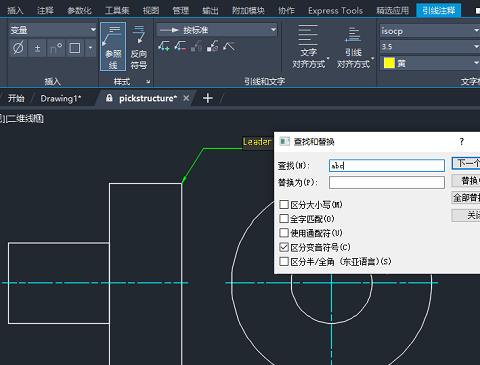Click the 下一个 find next button
Image resolution: width=480 pixels, height=365 pixels.
467,163
